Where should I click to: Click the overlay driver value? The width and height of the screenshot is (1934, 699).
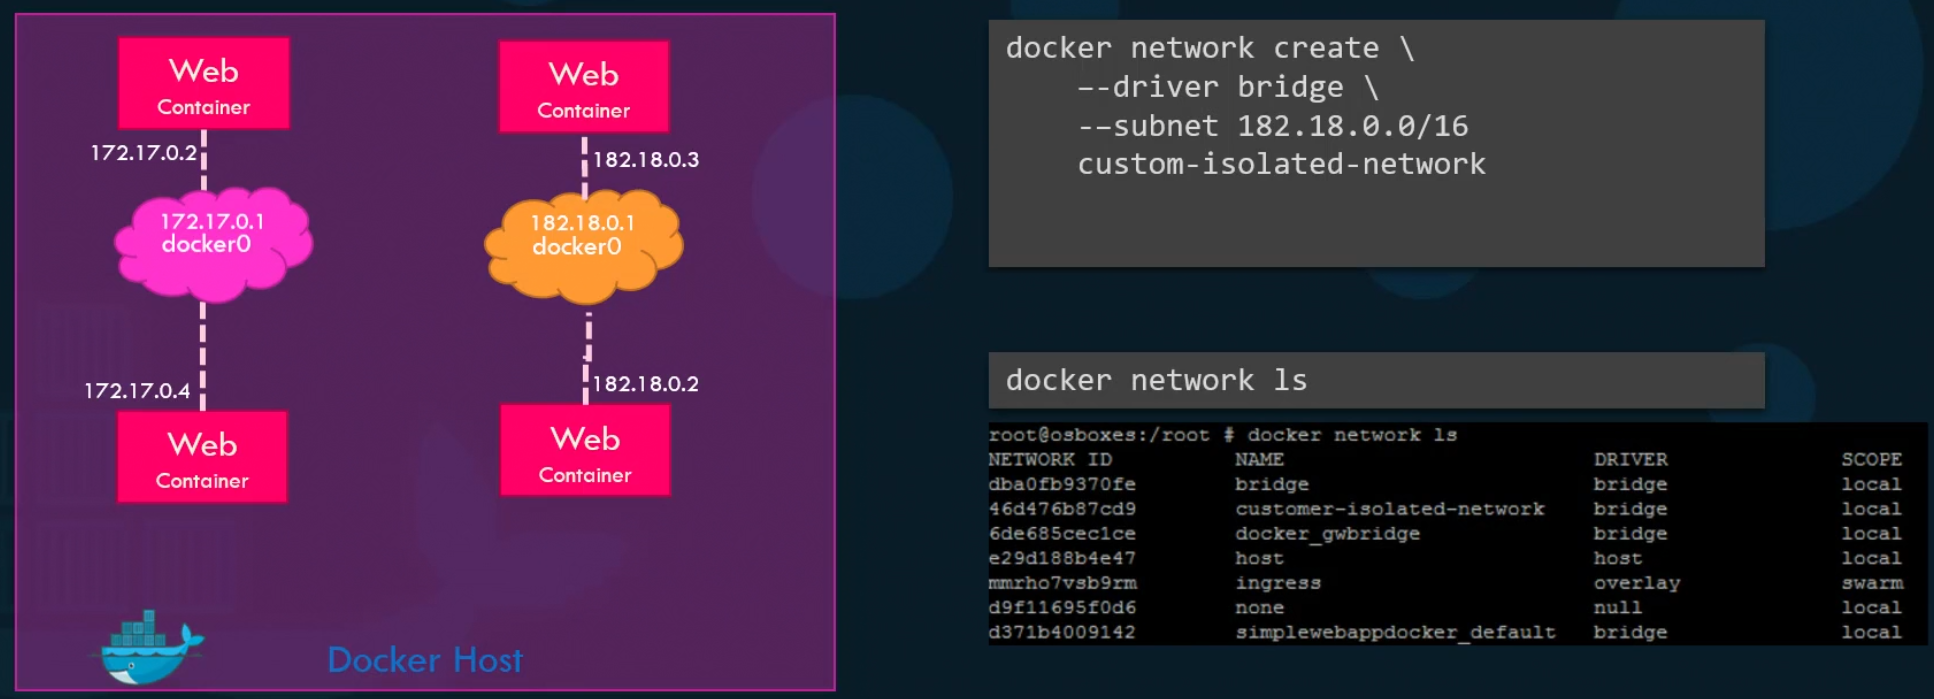[1637, 583]
